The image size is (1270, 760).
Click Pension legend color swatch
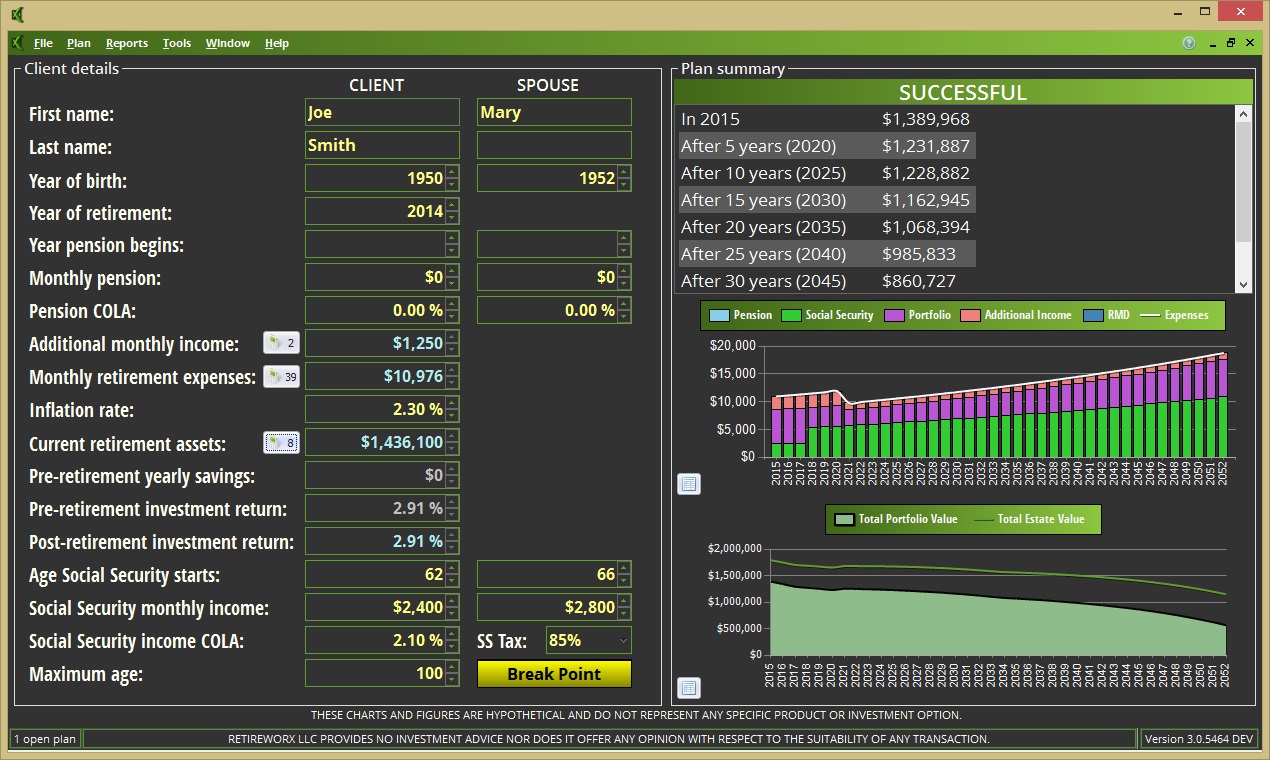pyautogui.click(x=719, y=315)
